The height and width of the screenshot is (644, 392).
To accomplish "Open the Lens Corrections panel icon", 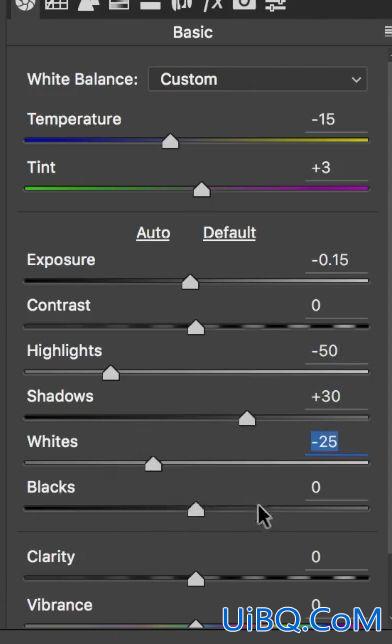I will click(182, 4).
